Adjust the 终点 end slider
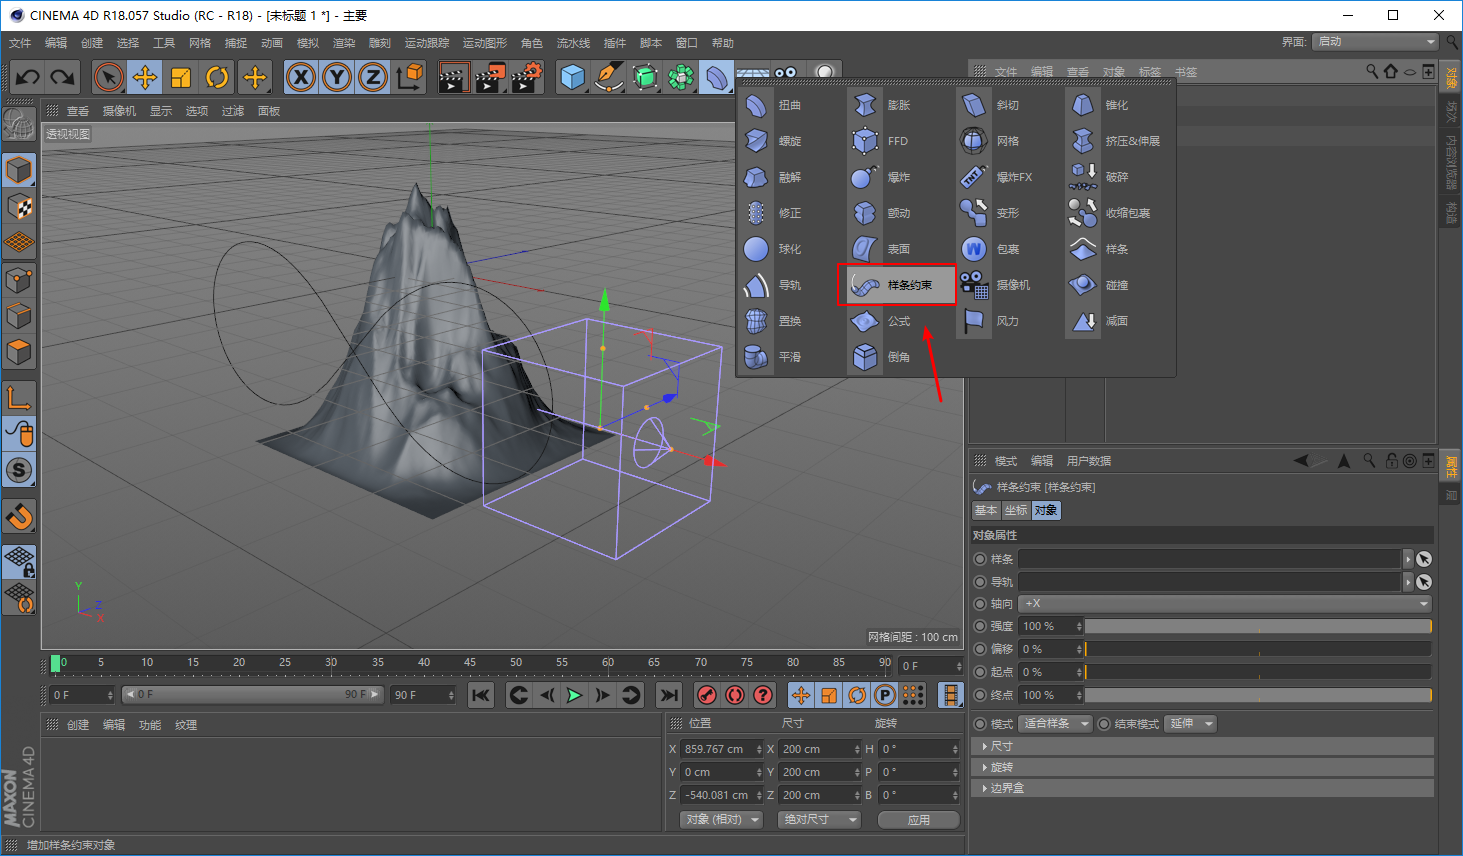The width and height of the screenshot is (1463, 856). pyautogui.click(x=1258, y=695)
